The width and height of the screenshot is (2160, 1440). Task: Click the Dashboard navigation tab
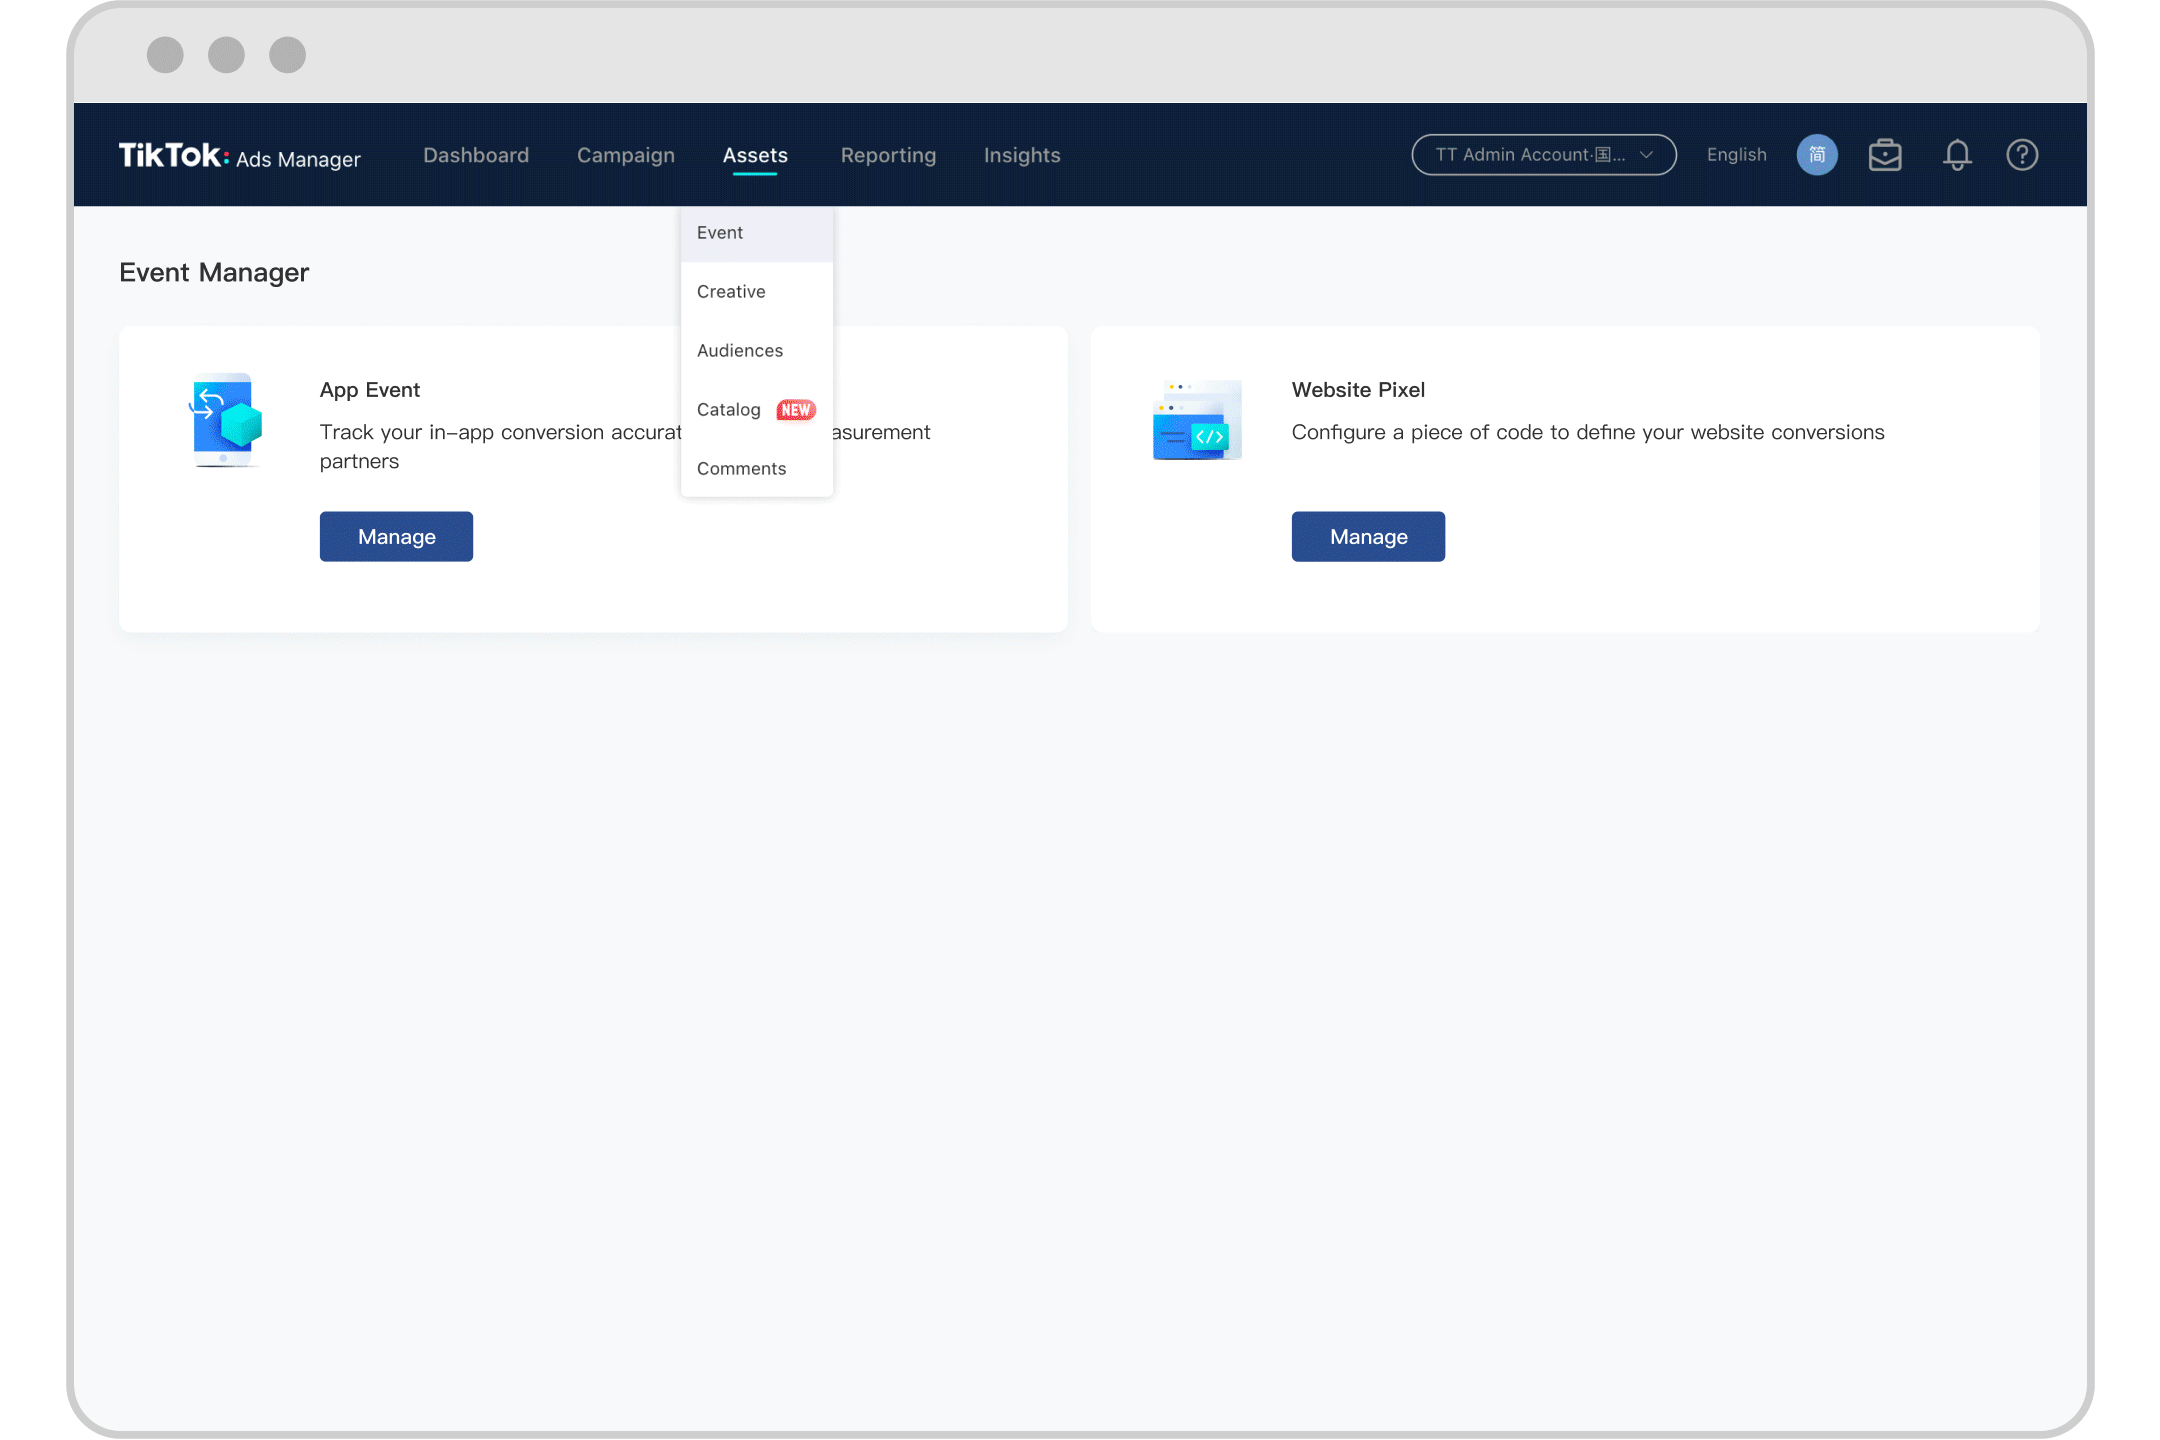(474, 154)
